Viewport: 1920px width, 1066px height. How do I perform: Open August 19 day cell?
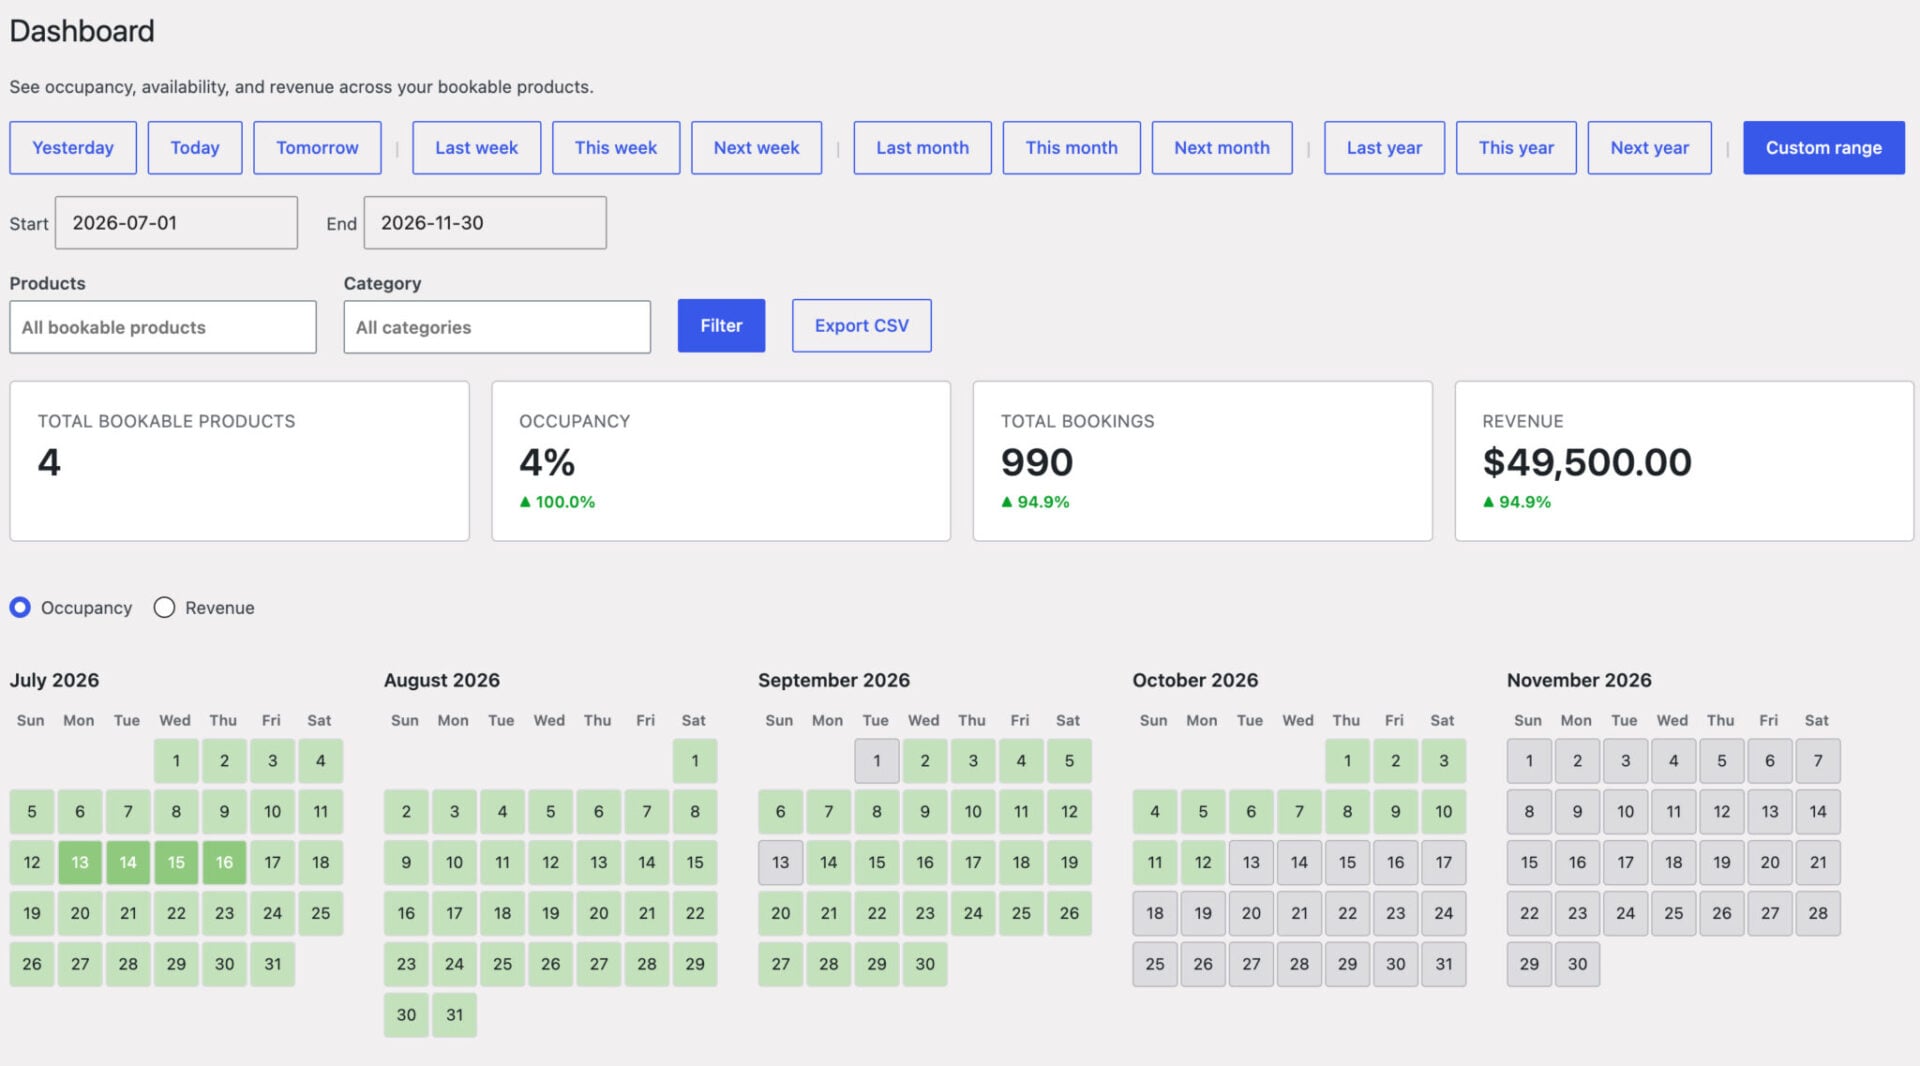click(x=550, y=913)
